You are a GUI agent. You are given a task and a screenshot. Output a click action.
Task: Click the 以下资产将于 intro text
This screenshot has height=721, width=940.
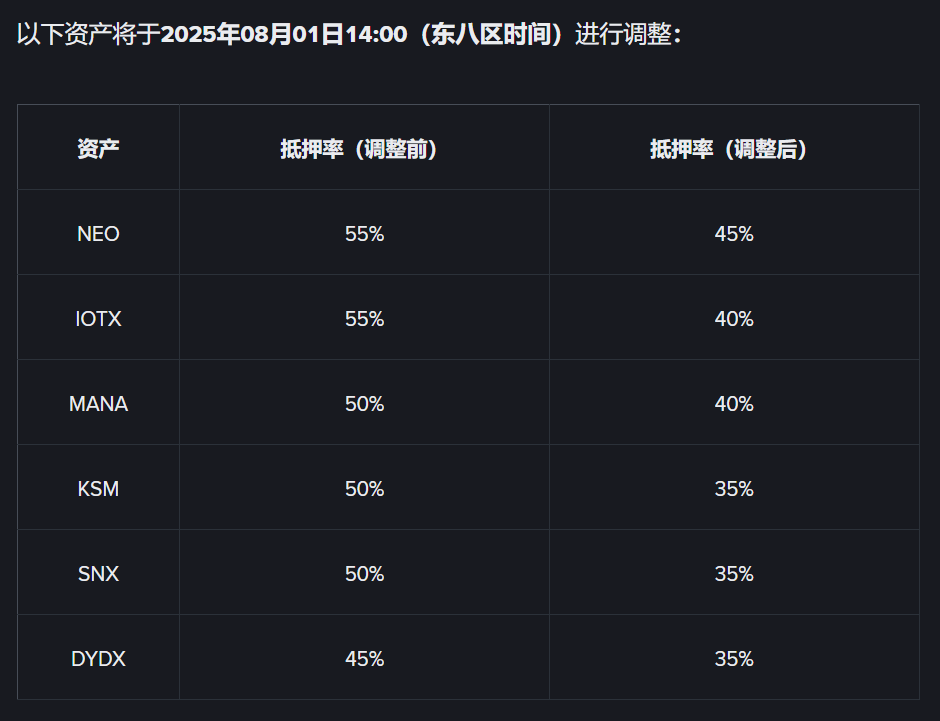[x=89, y=34]
